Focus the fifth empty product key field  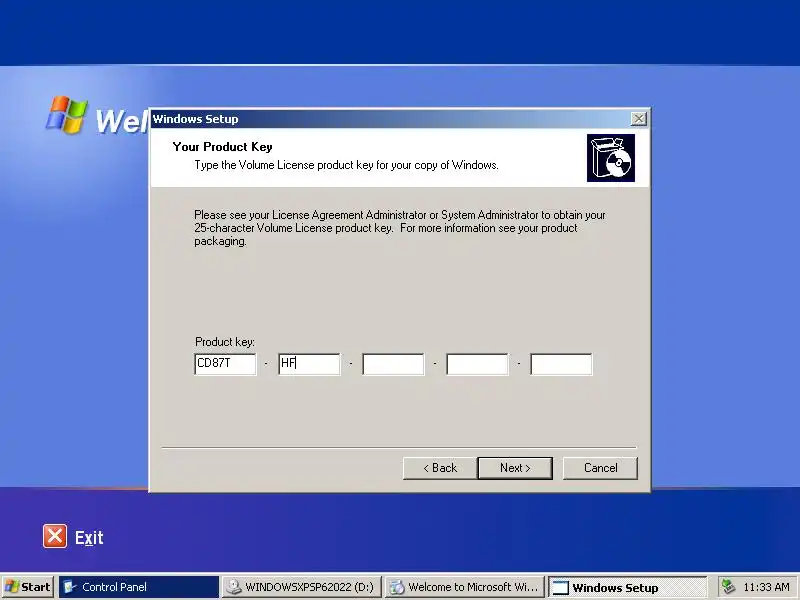coord(561,364)
